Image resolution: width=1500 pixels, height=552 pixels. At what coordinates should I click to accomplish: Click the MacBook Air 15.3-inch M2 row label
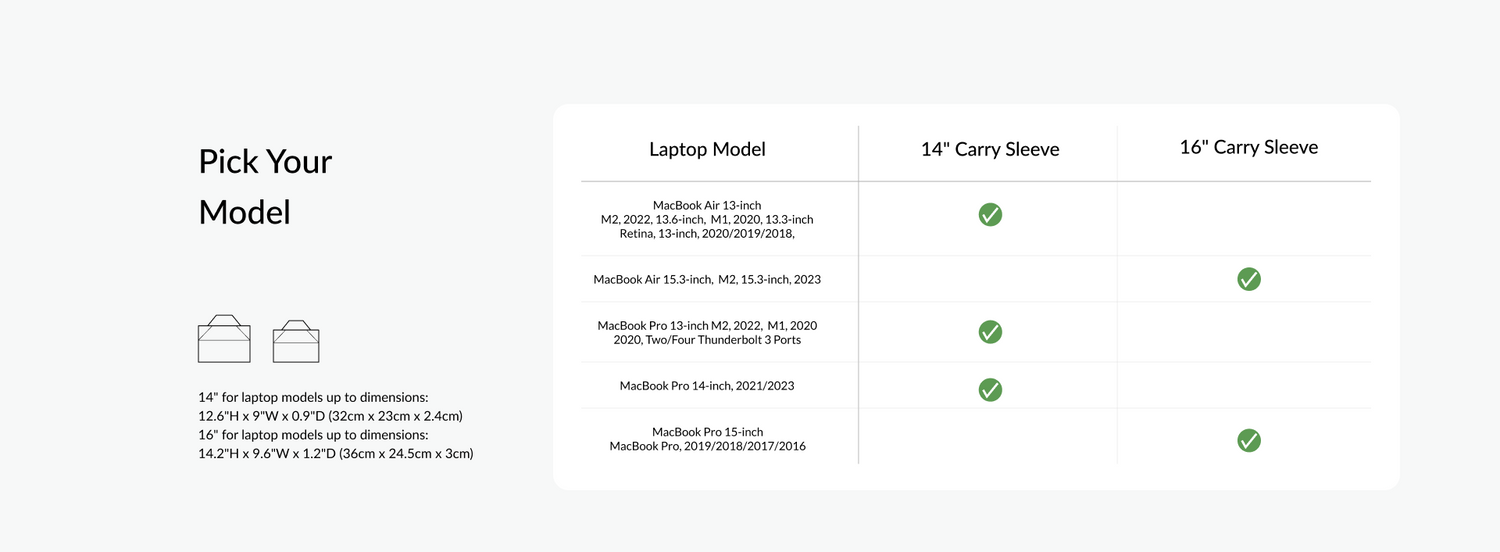click(x=707, y=279)
